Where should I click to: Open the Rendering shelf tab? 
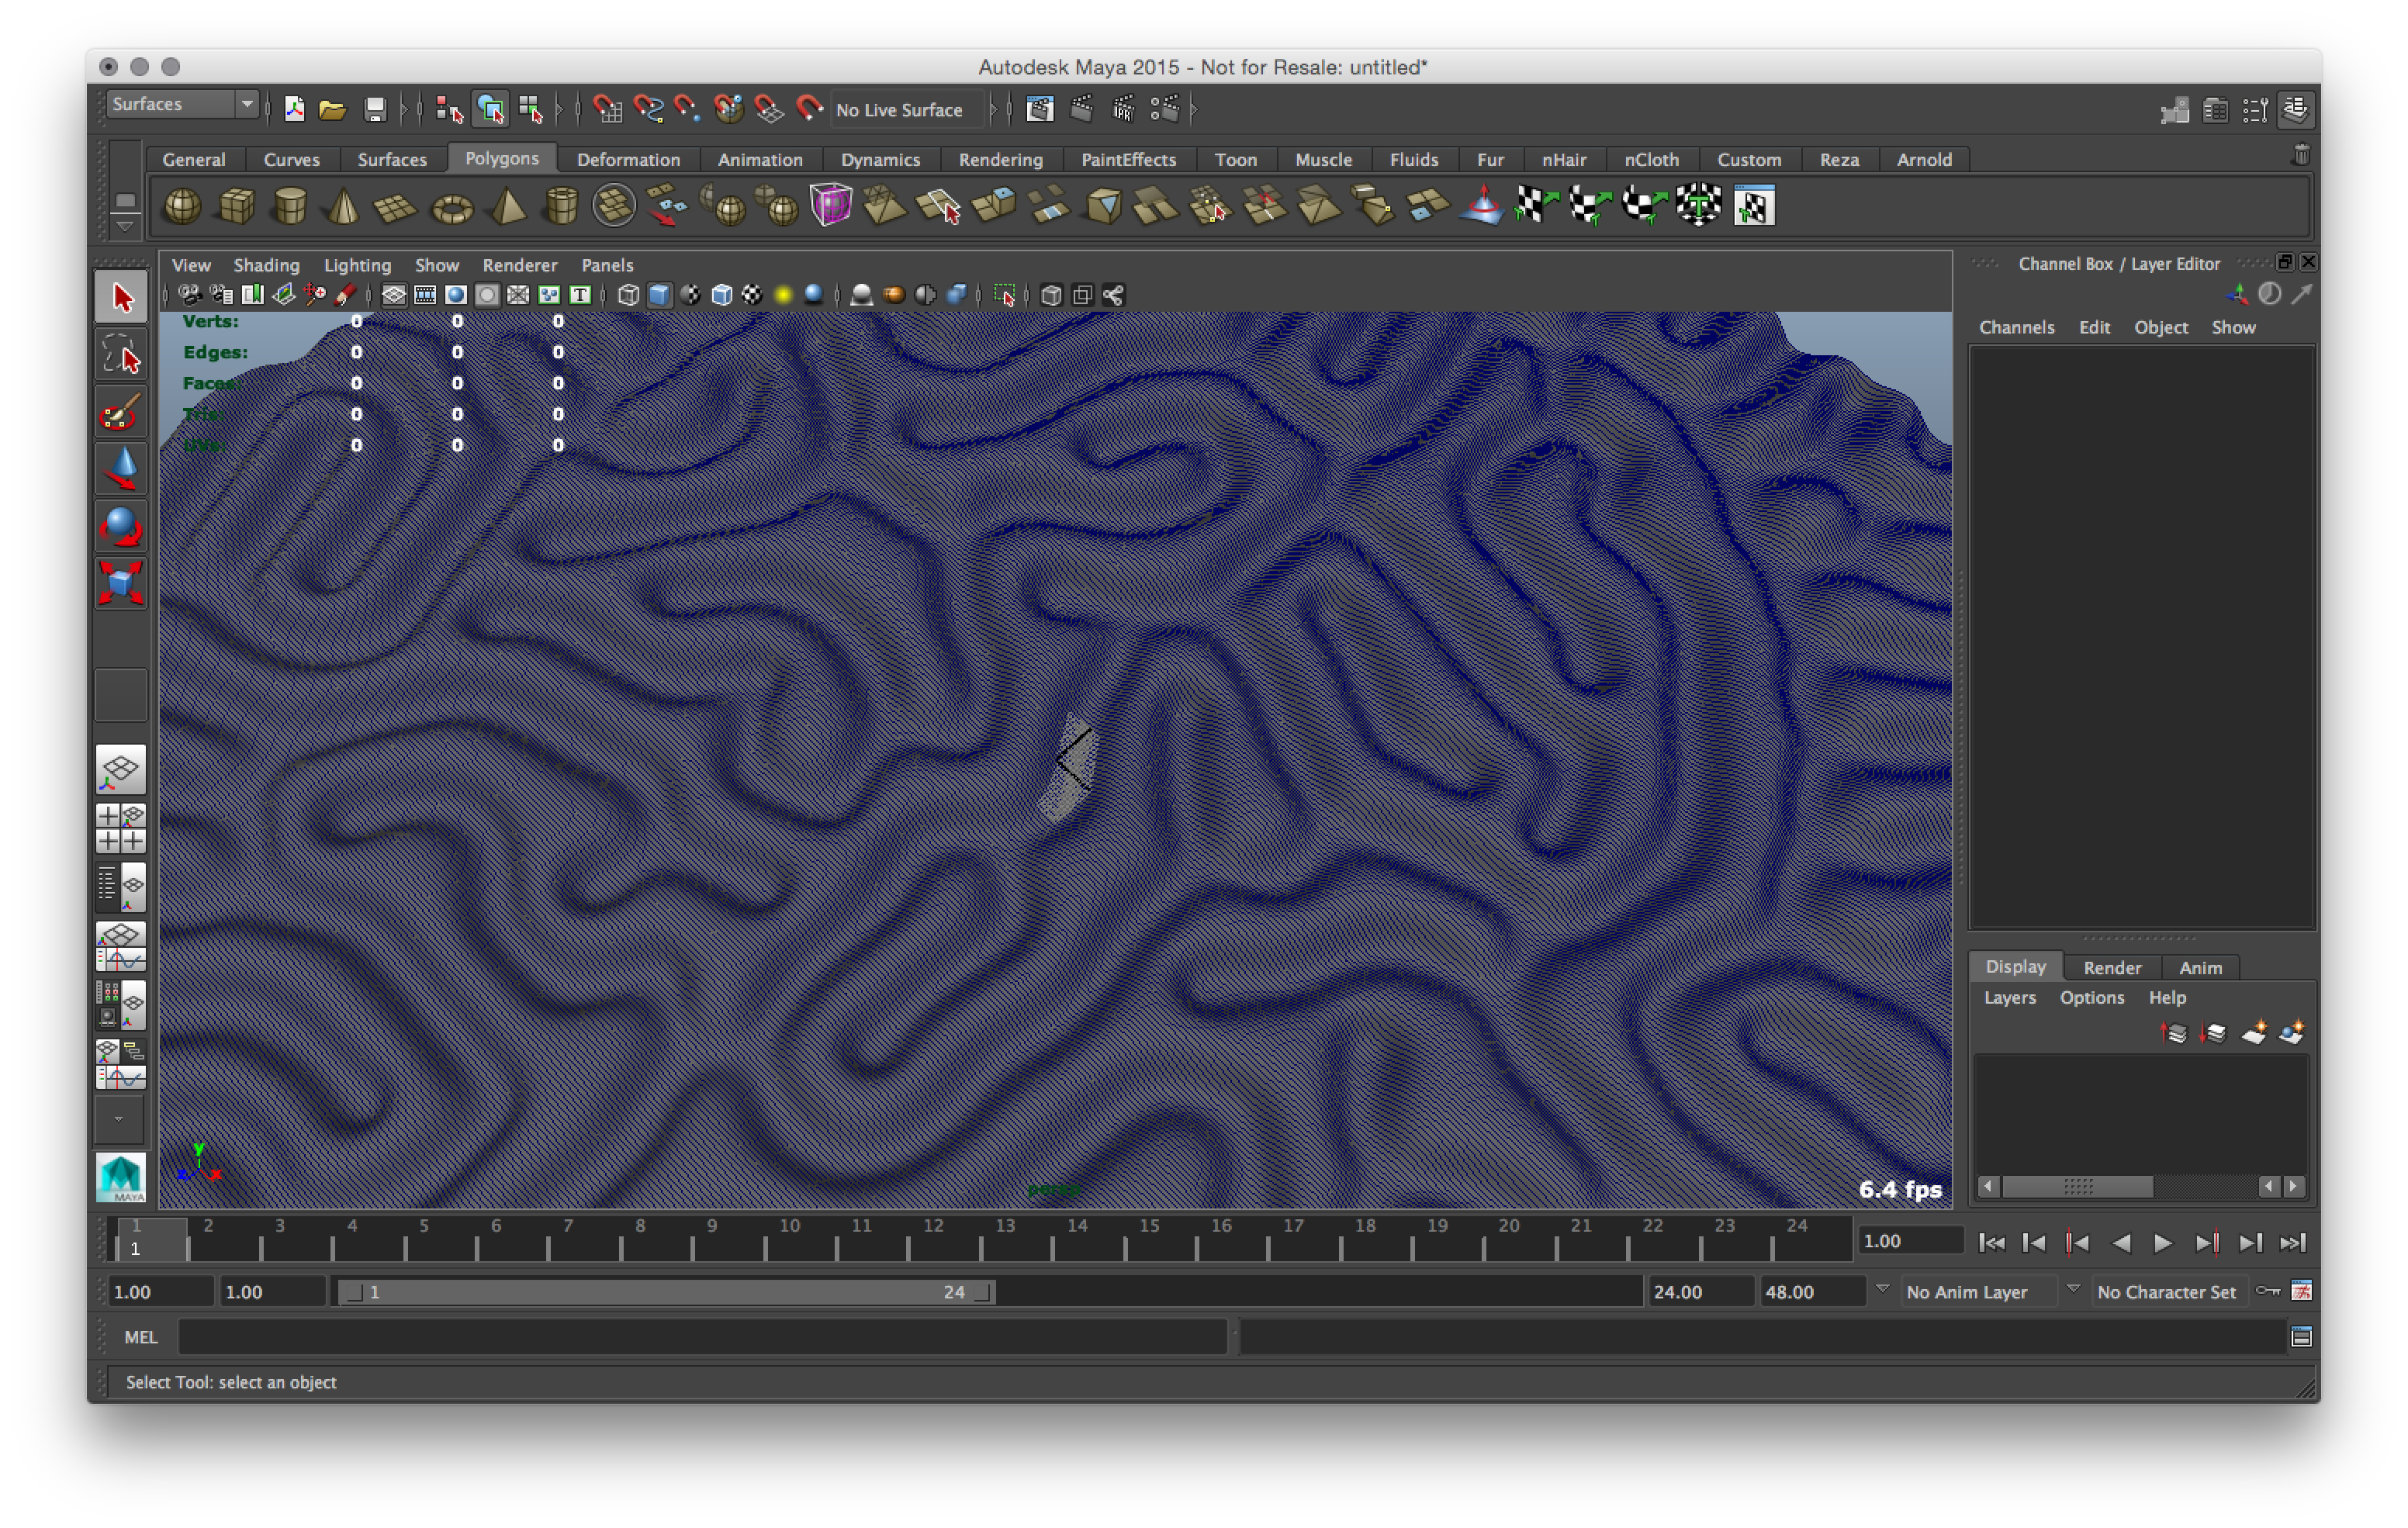click(1000, 160)
